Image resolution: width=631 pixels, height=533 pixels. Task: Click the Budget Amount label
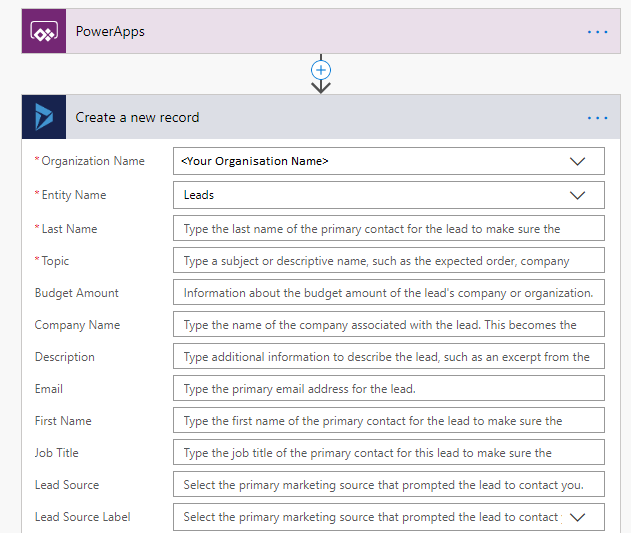point(76,293)
